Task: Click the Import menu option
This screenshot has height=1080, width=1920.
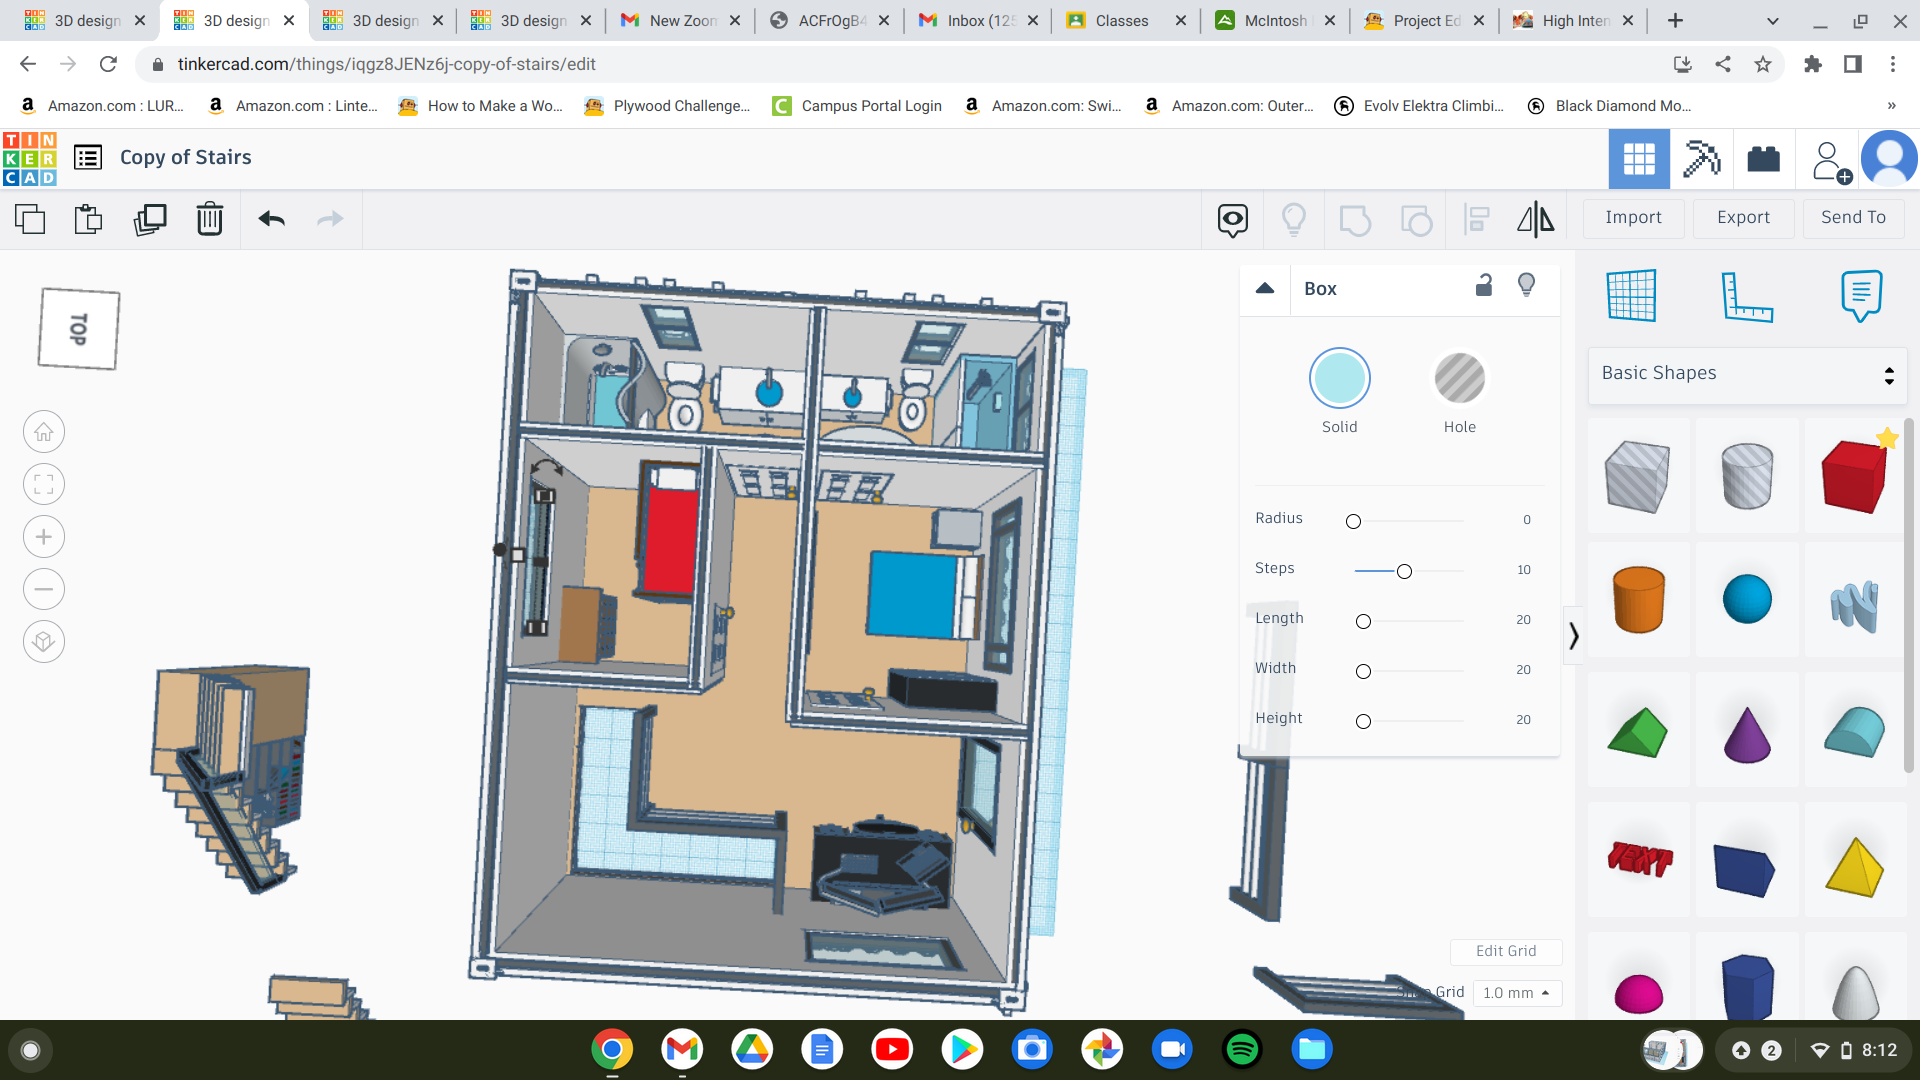Action: [x=1633, y=216]
